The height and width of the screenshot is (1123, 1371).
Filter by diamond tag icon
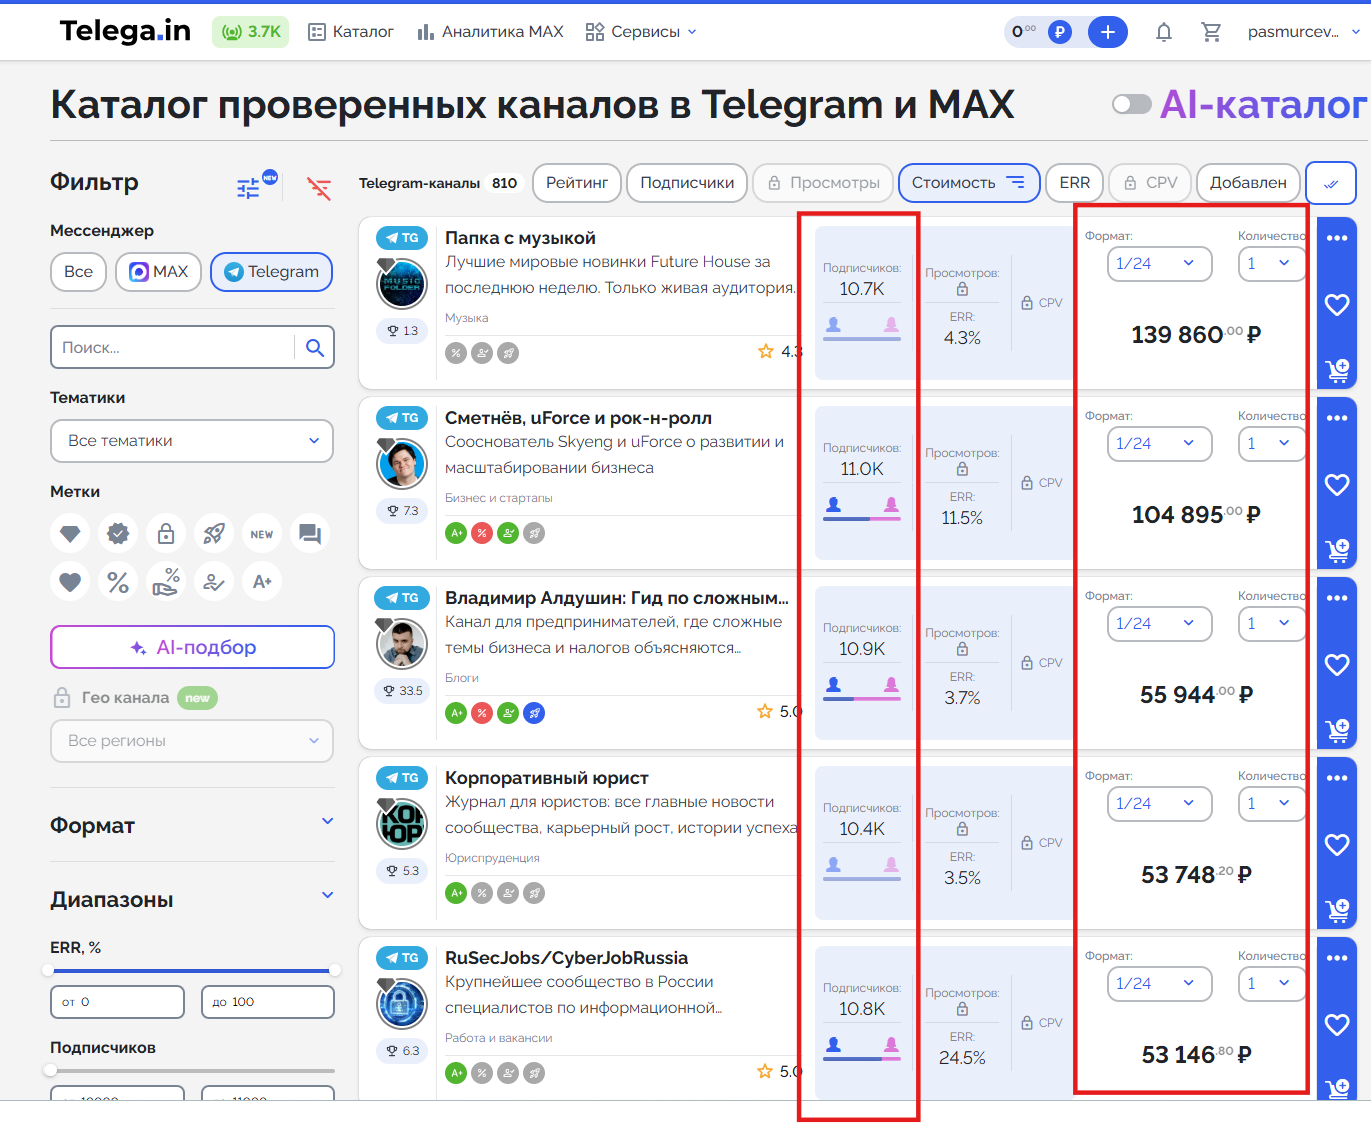[70, 534]
